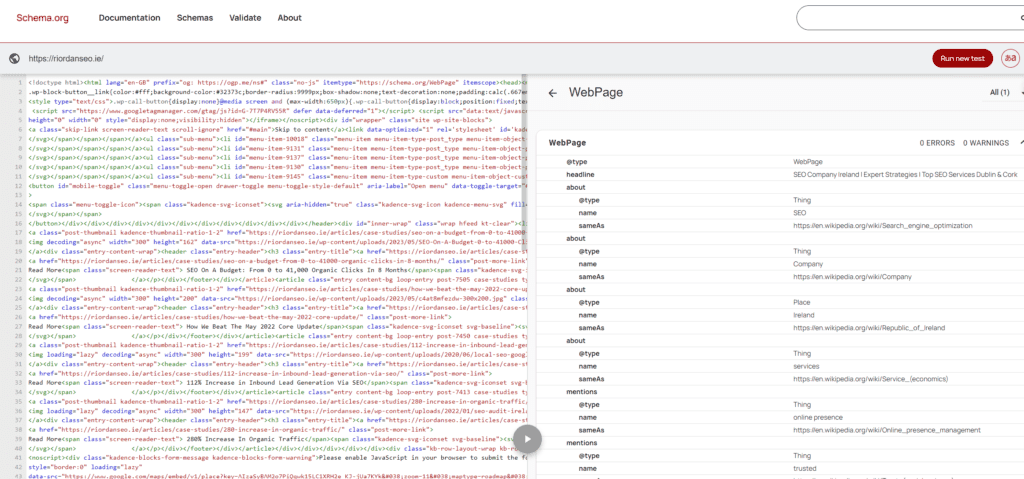Select the WebPage panel title

pos(596,93)
